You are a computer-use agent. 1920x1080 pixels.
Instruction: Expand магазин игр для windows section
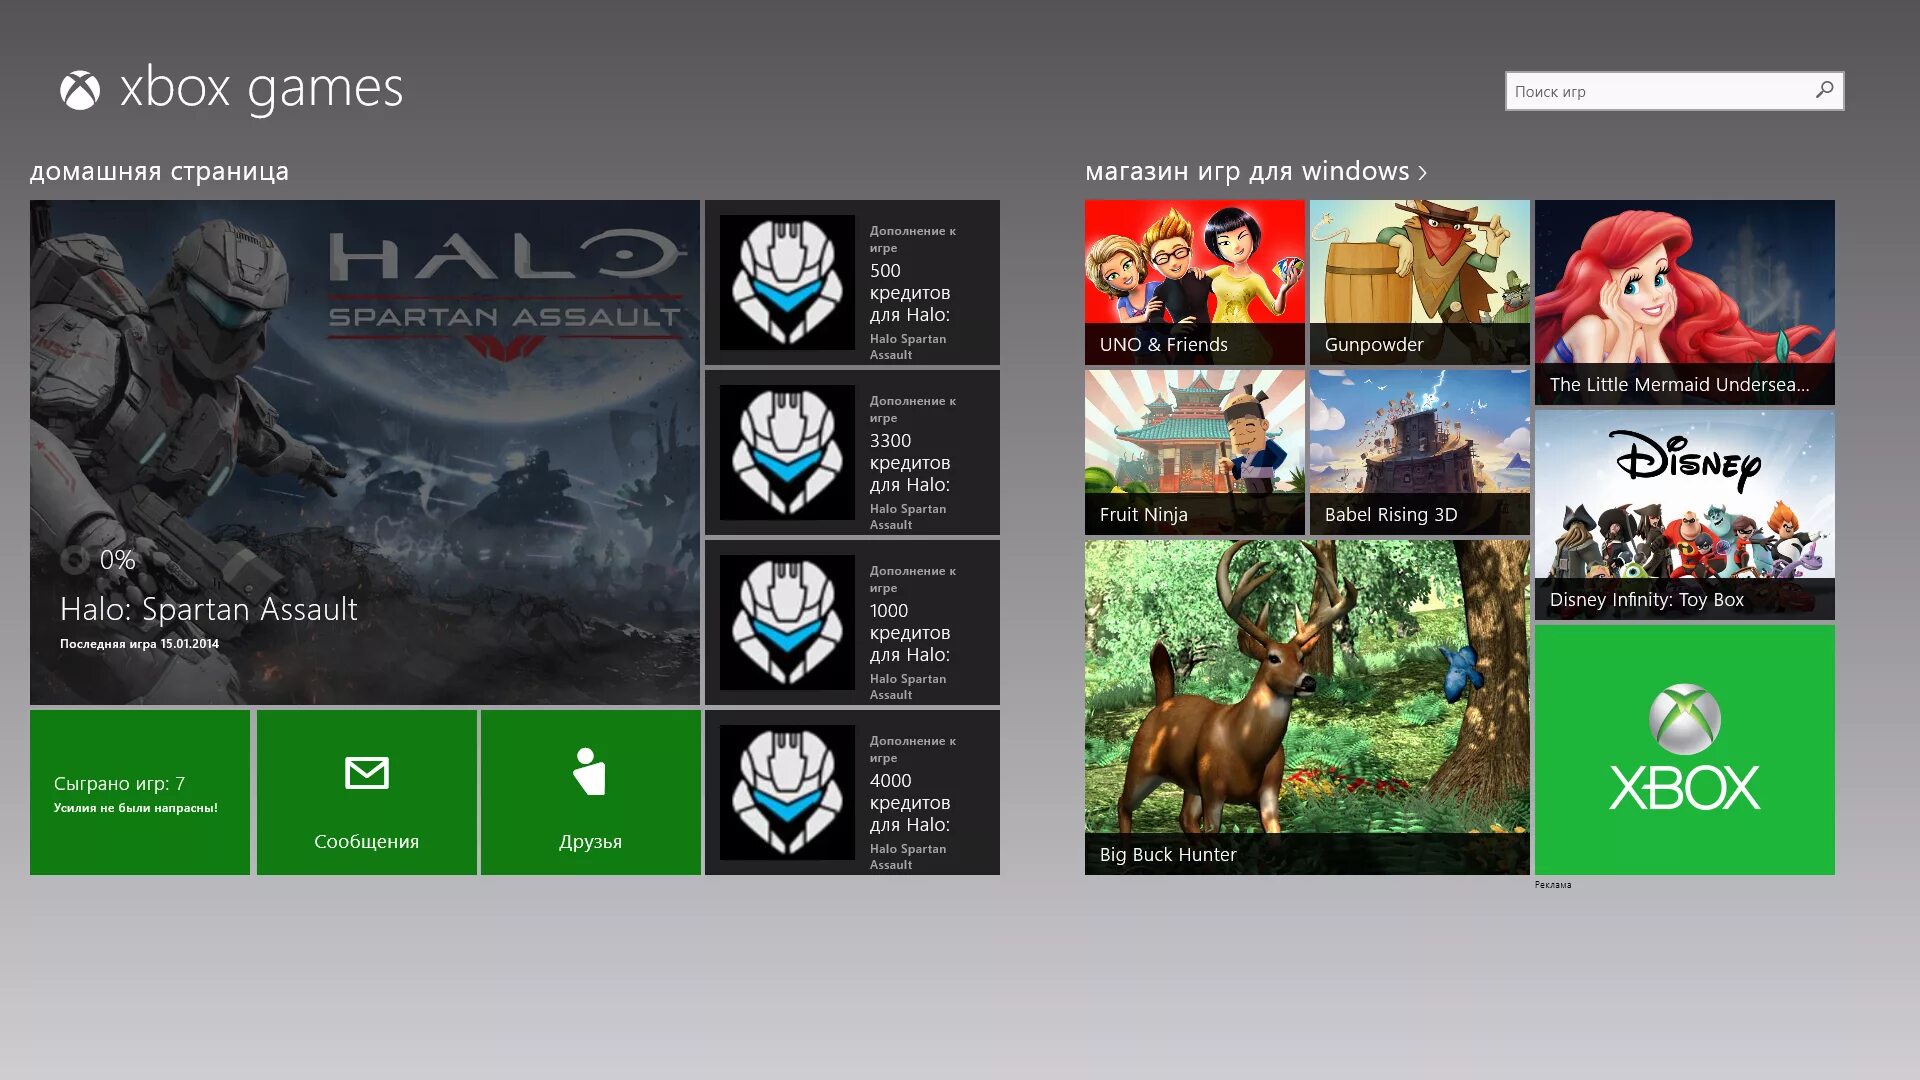click(x=1255, y=169)
